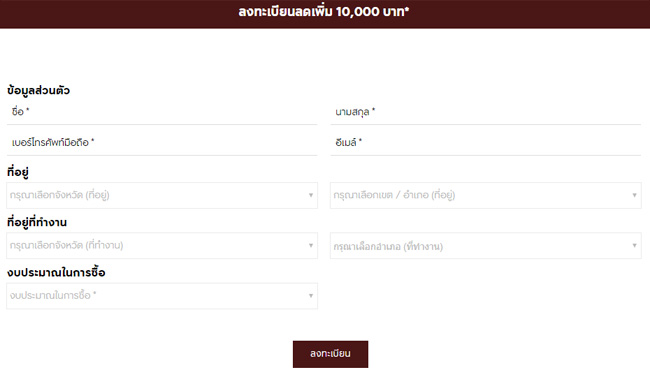Image resolution: width=650 pixels, height=370 pixels.
Task: Click the bold งบประมาณในการซื้อ heading
Action: point(56,273)
